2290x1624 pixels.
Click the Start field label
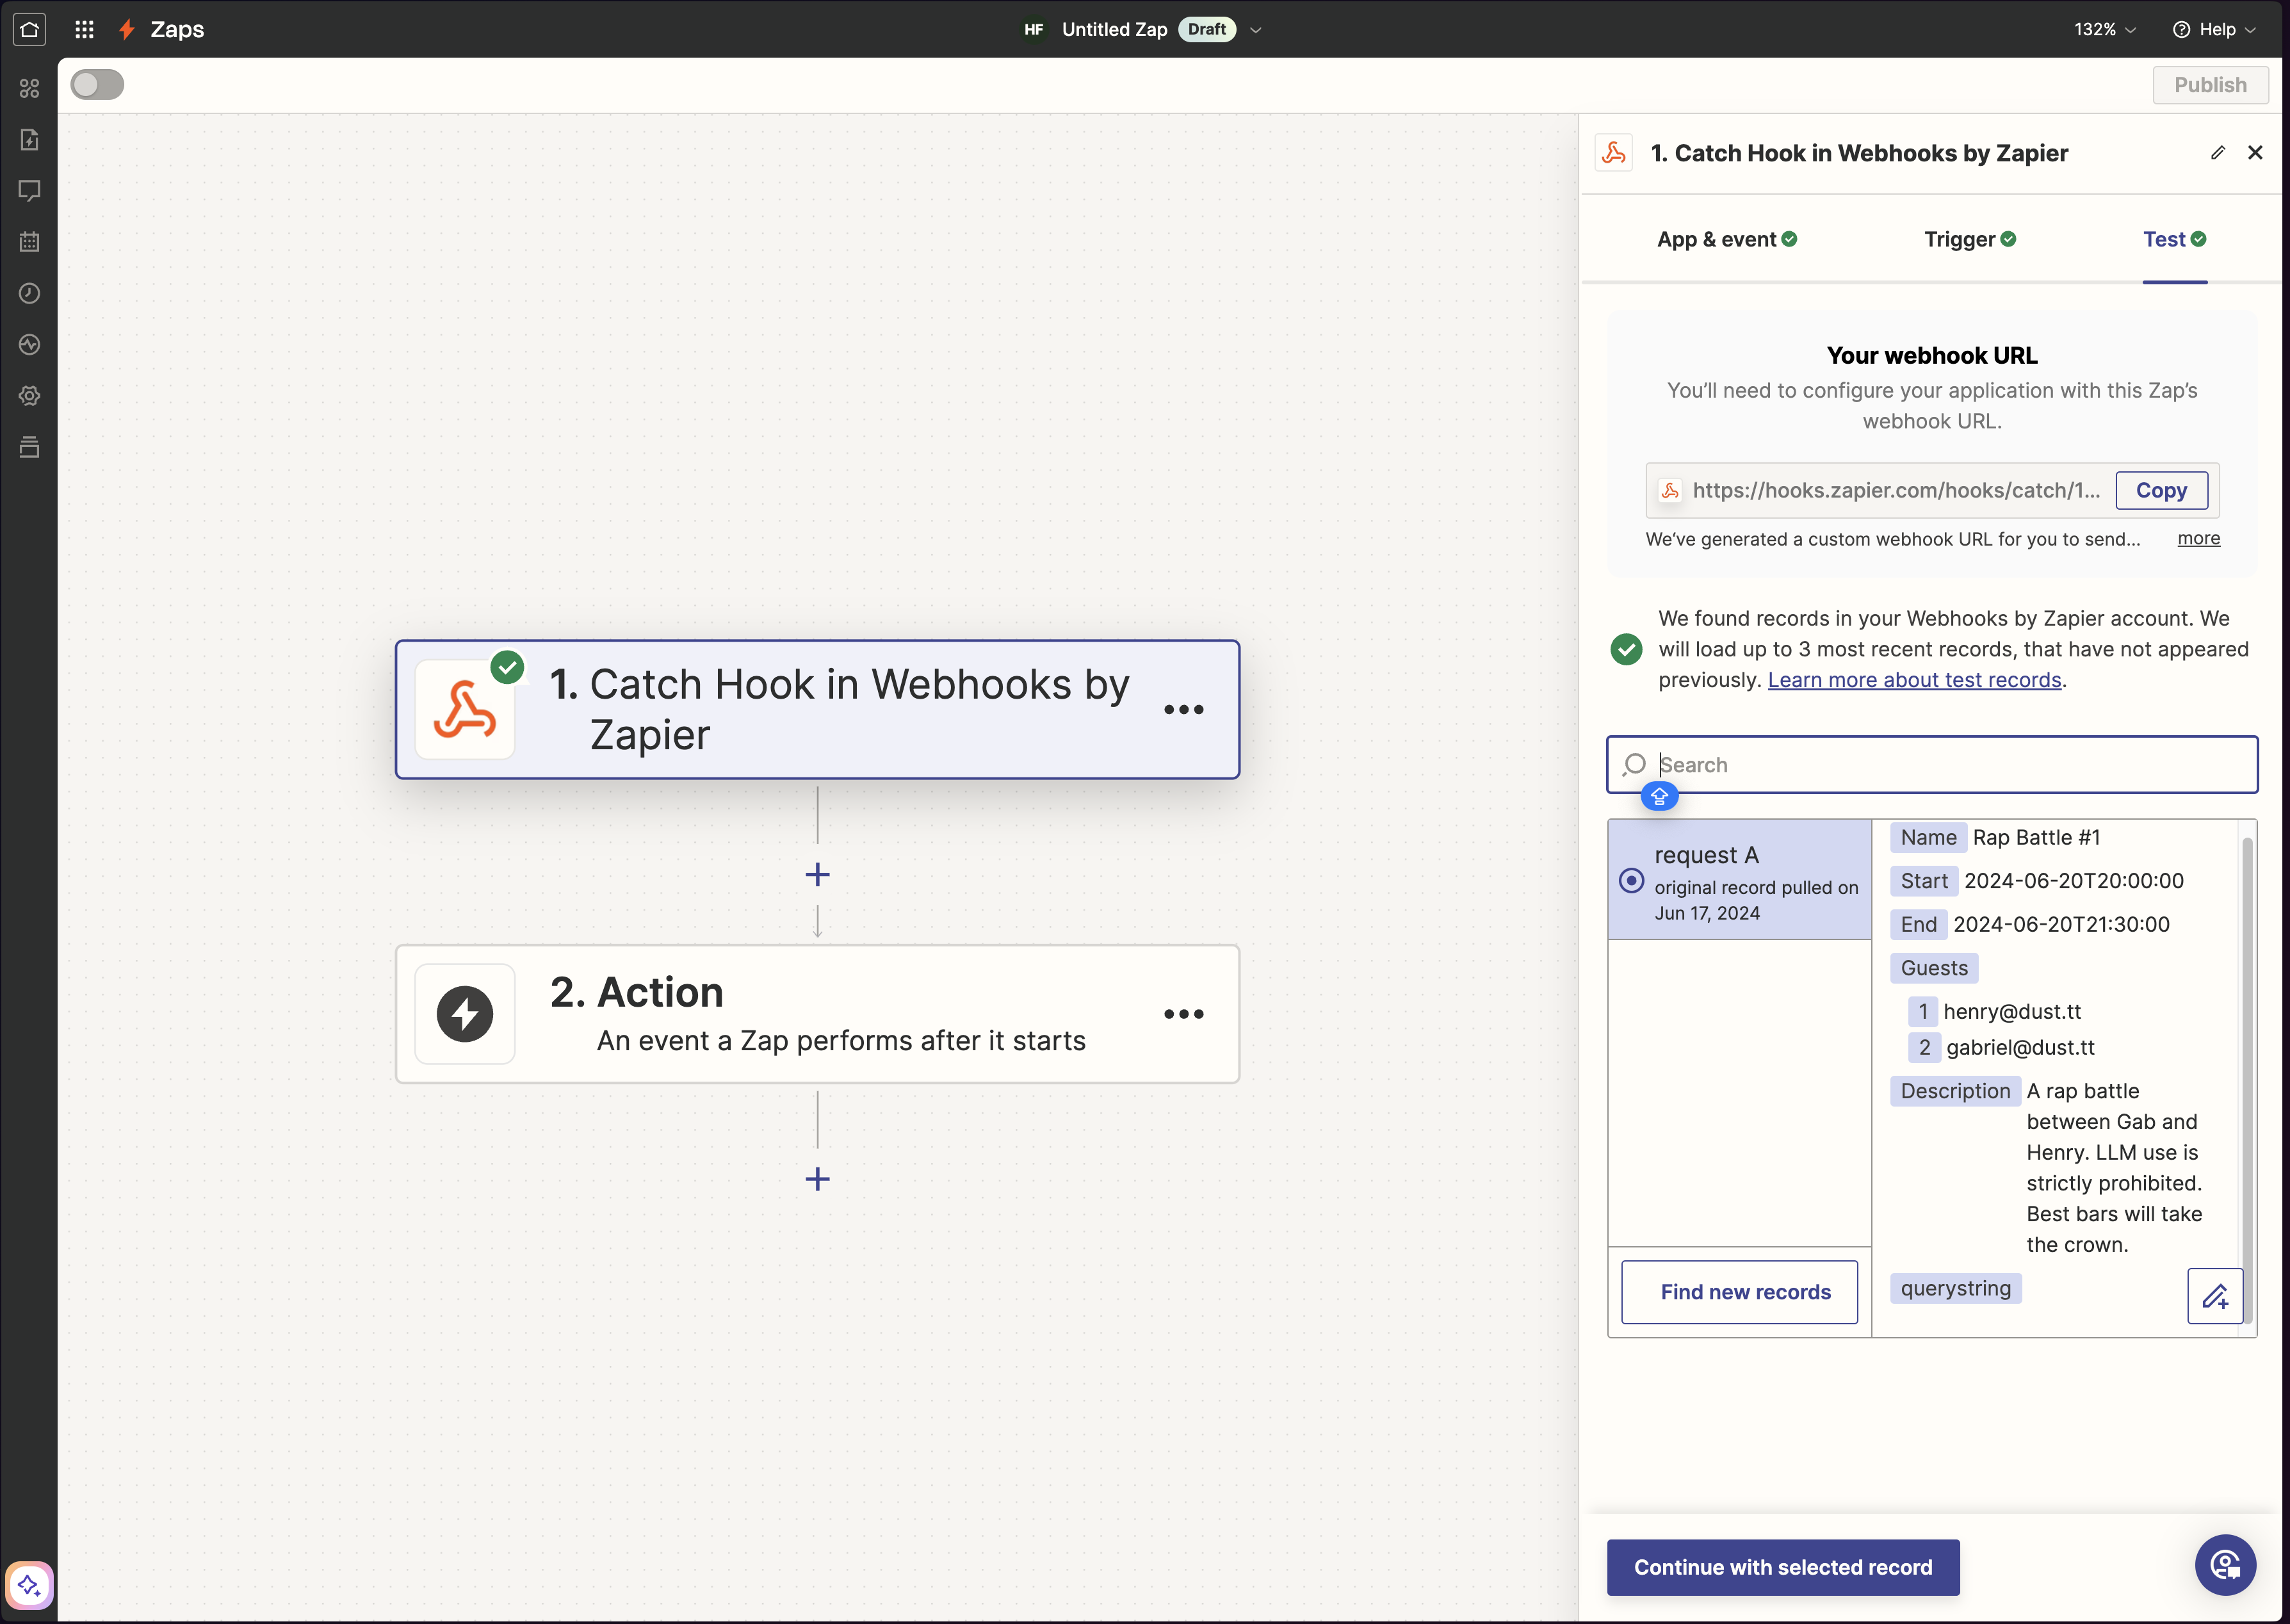tap(1923, 881)
